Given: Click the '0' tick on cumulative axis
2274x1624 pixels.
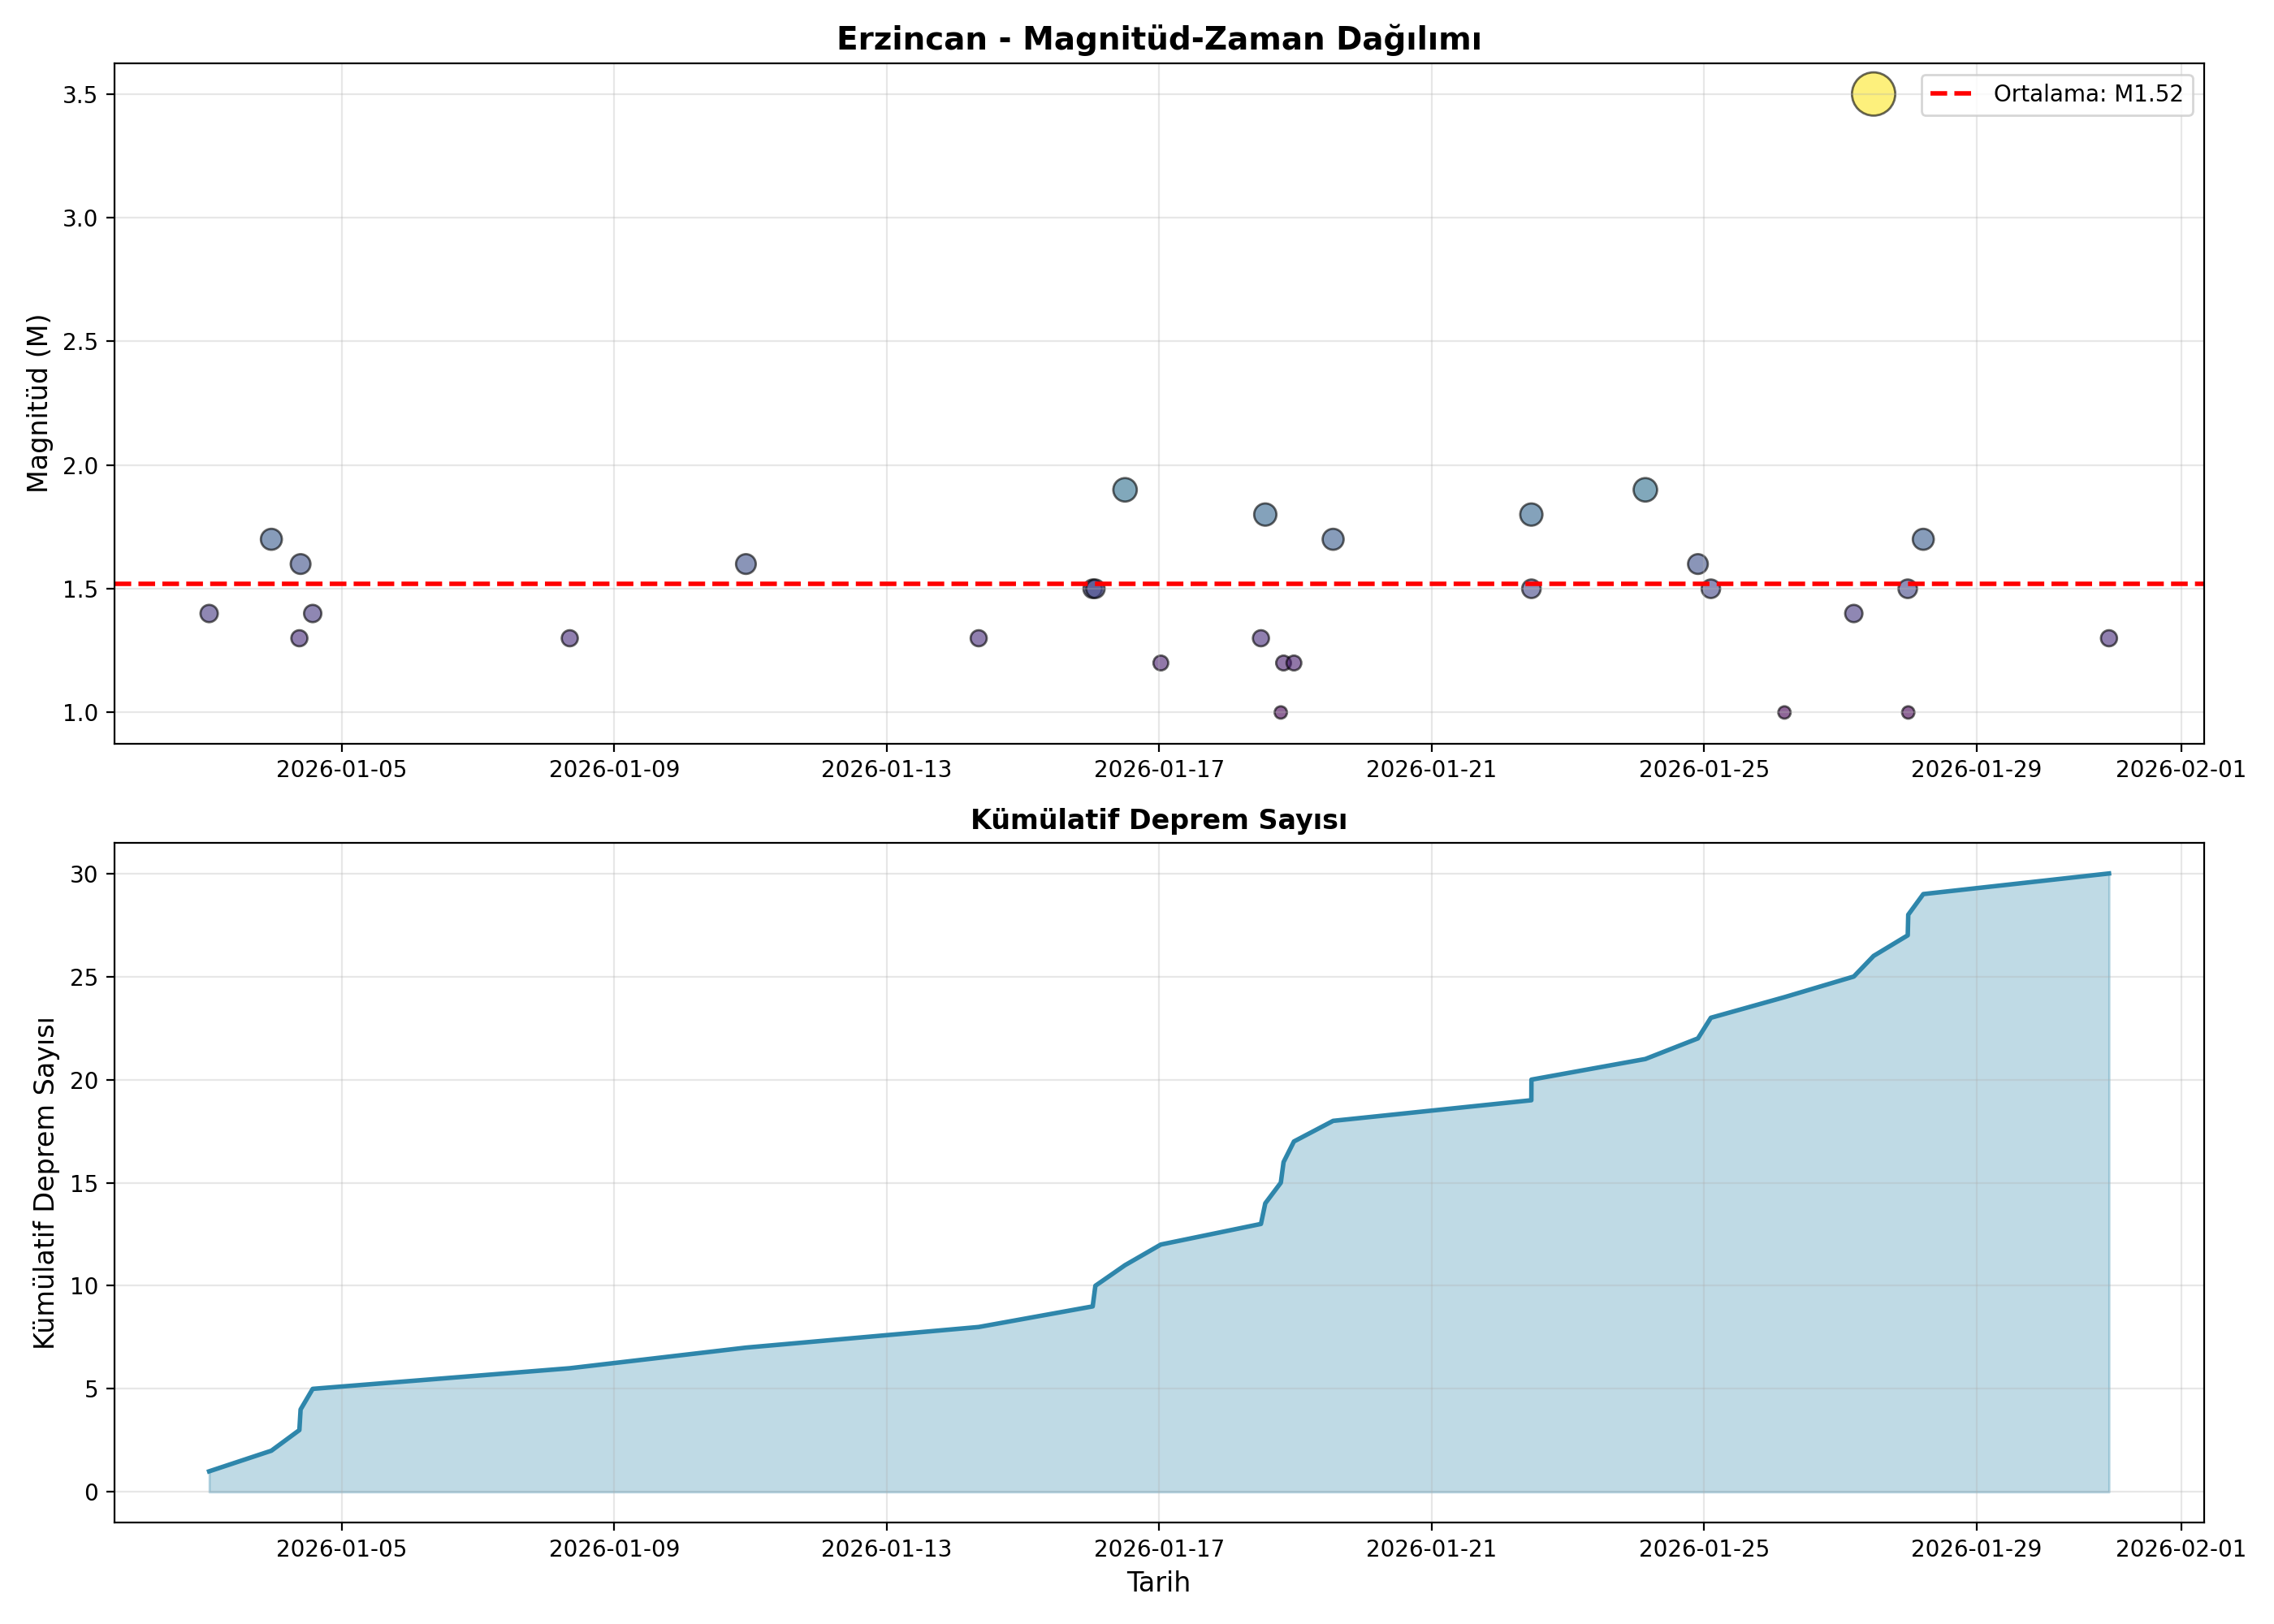Looking at the screenshot, I should click(93, 1492).
